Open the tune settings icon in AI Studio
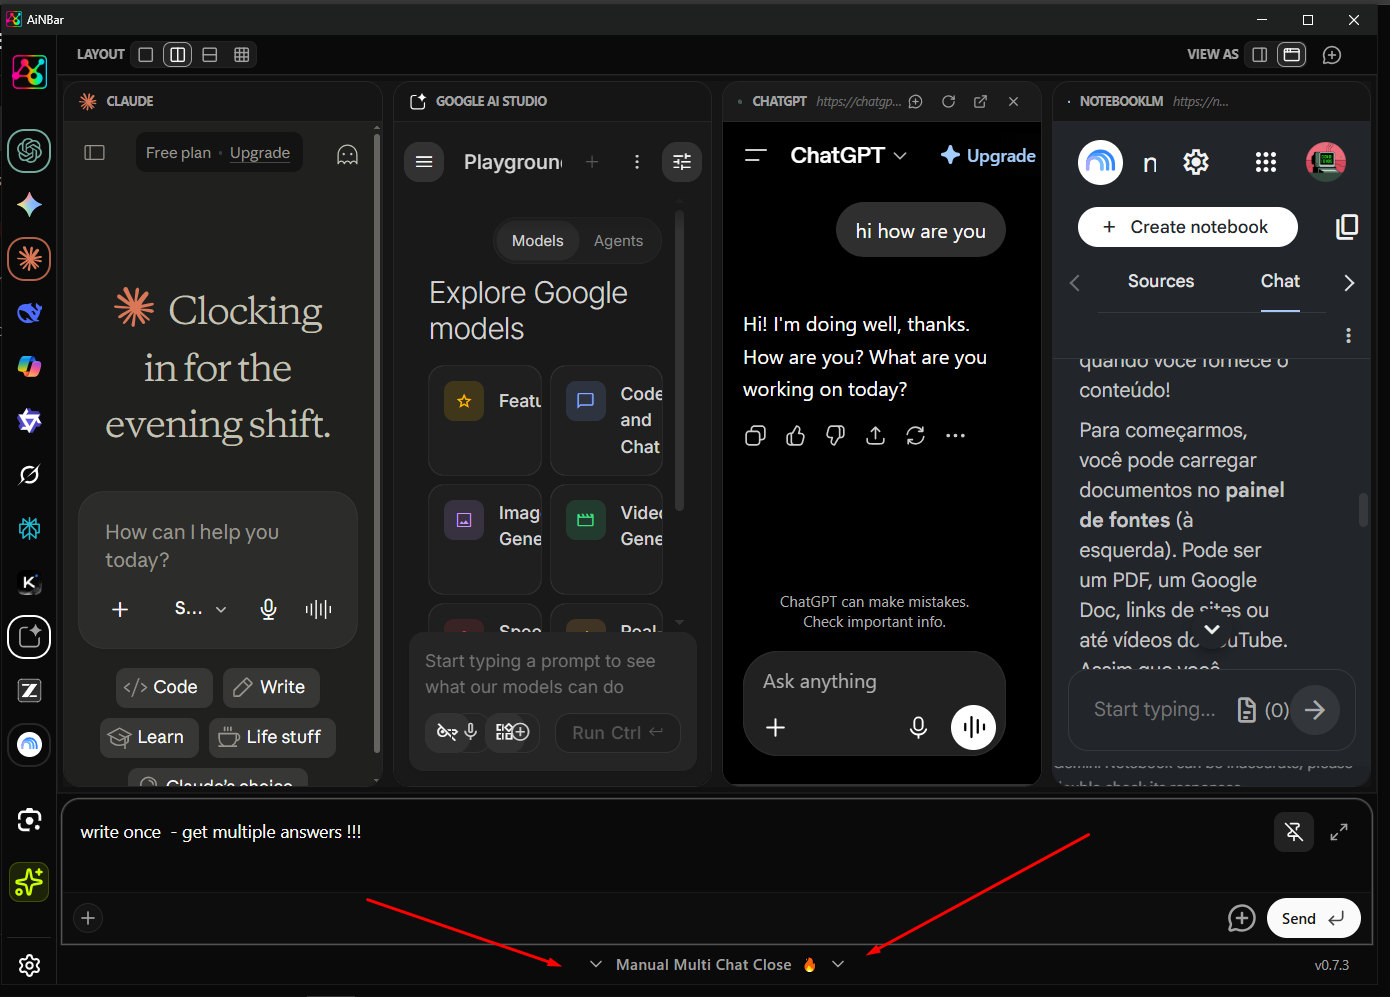 (682, 162)
